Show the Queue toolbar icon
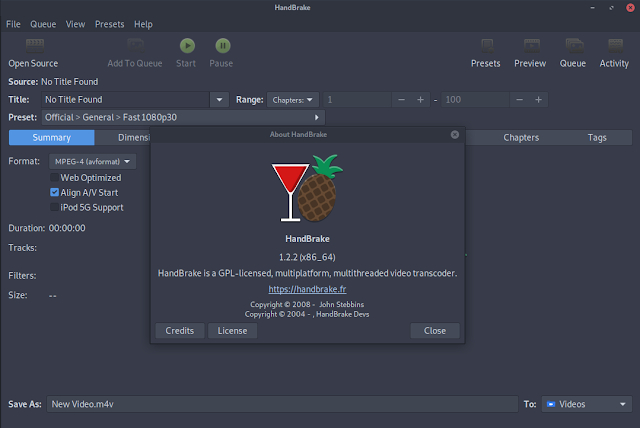Screen dimensions: 640x428 pyautogui.click(x=574, y=46)
